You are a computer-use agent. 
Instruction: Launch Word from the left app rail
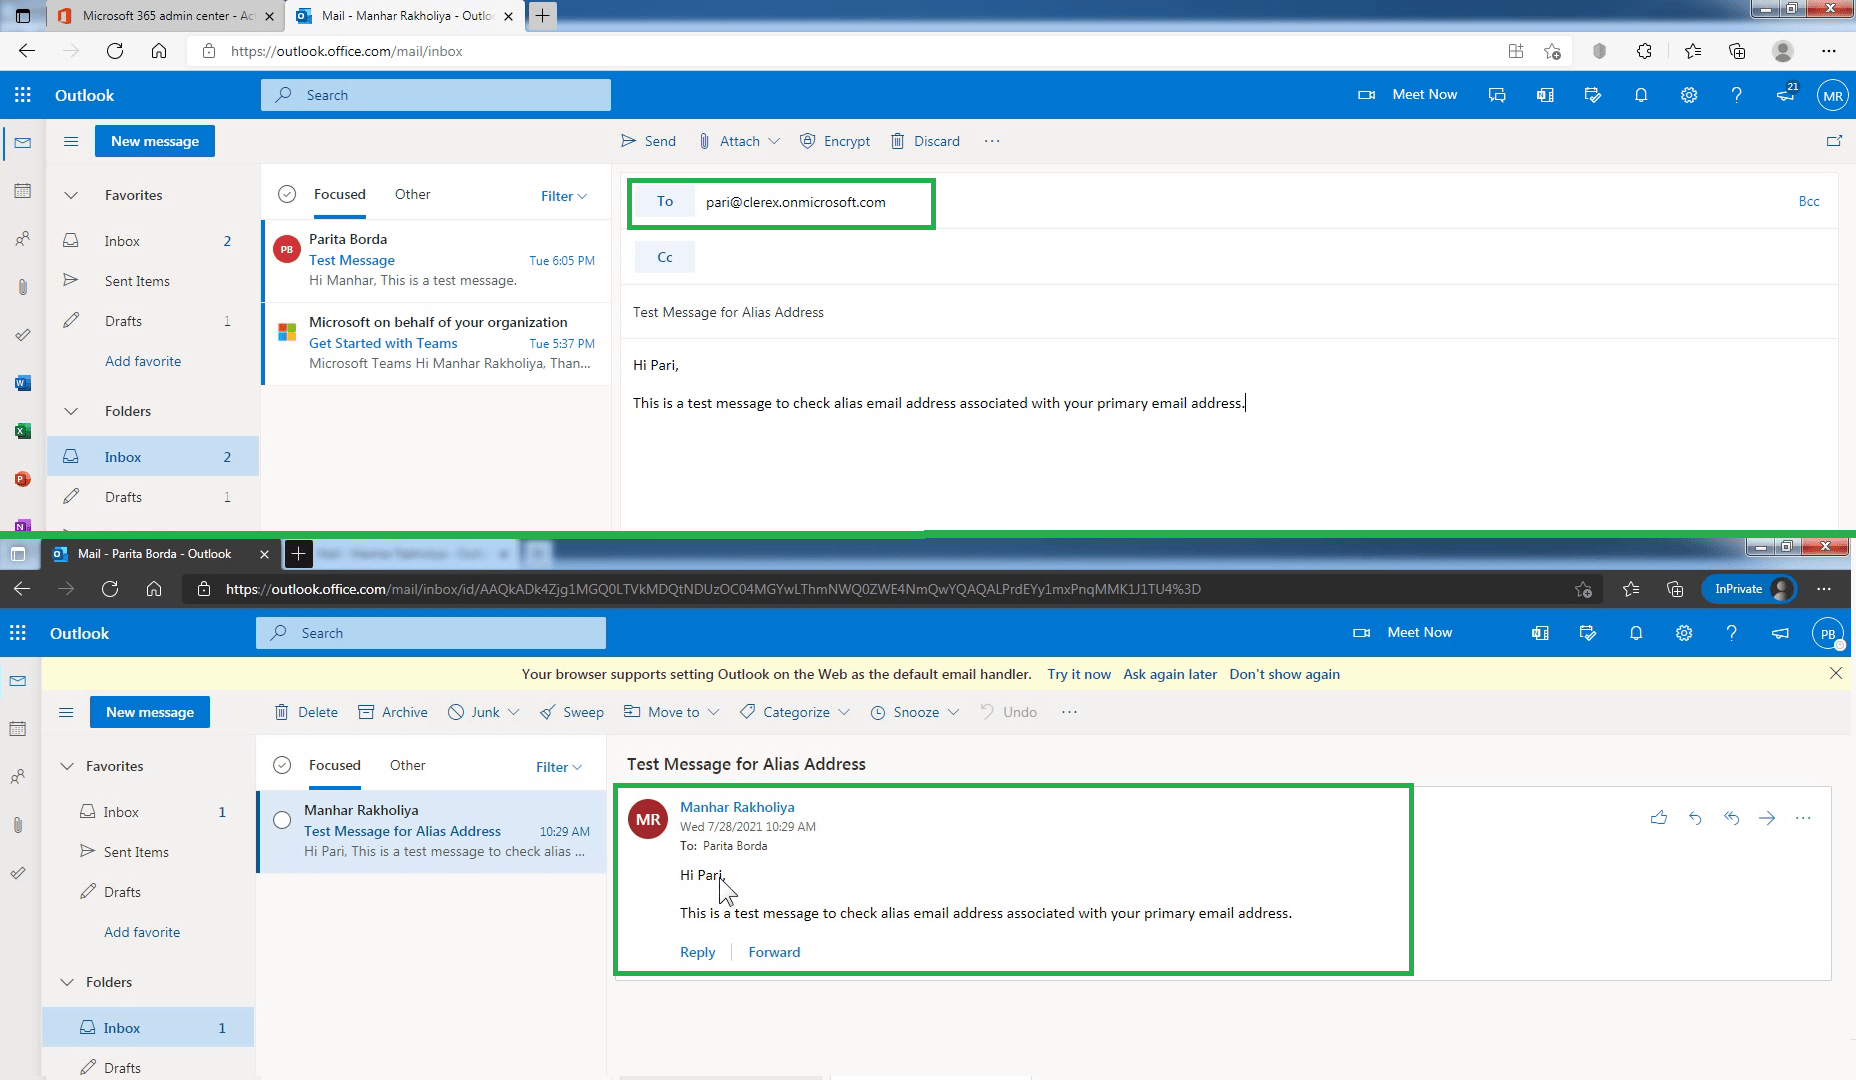tap(22, 382)
